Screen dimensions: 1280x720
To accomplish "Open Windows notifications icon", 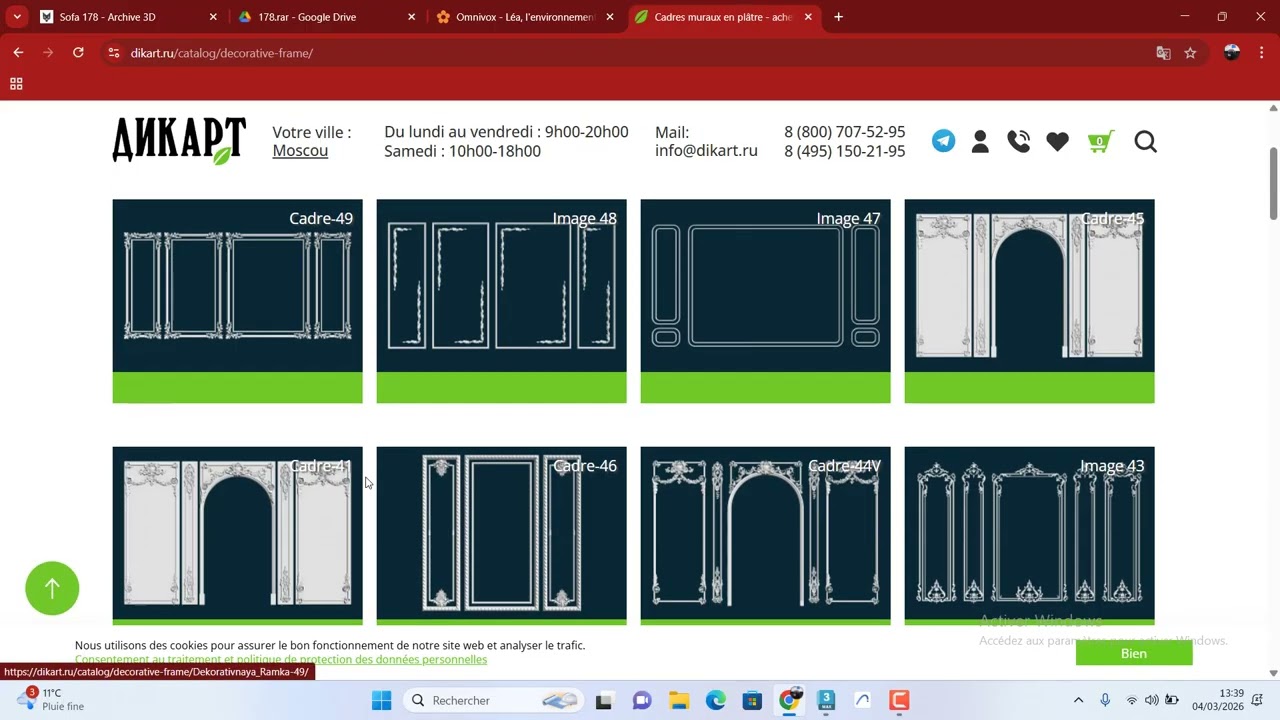I will pyautogui.click(x=1257, y=700).
